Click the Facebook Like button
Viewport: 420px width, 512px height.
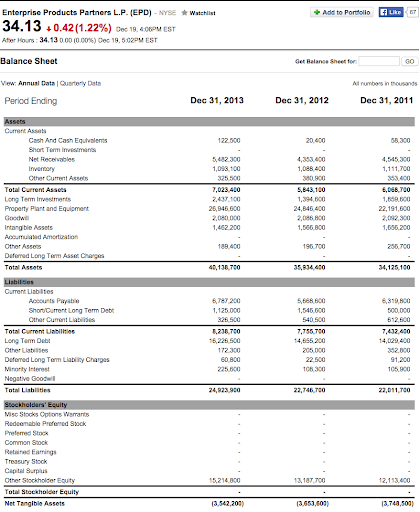[x=391, y=12]
